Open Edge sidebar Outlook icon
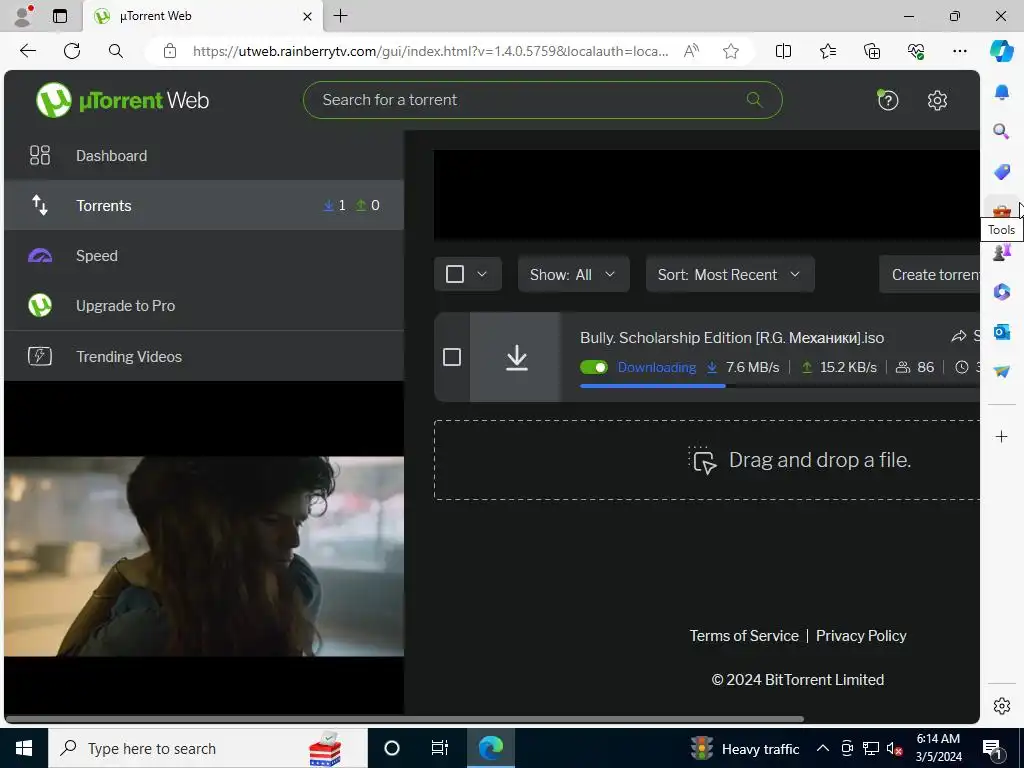 [1001, 332]
